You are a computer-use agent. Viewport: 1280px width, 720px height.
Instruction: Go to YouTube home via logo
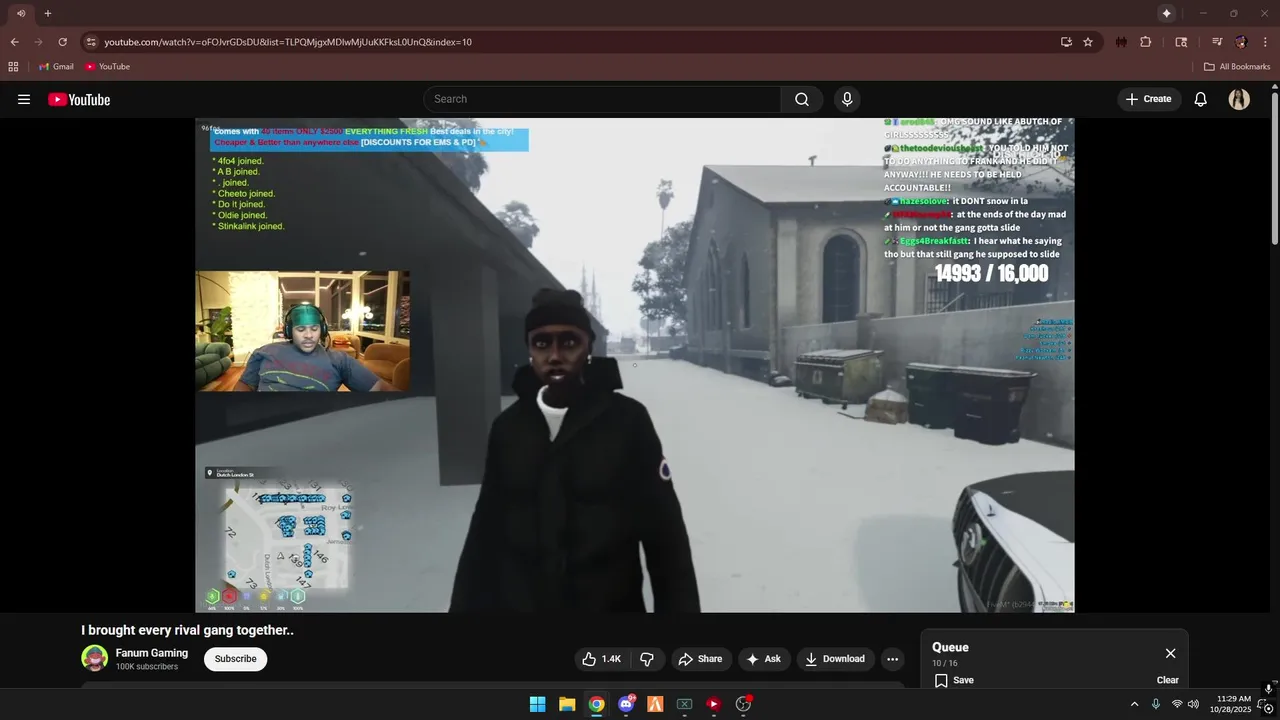coord(79,99)
